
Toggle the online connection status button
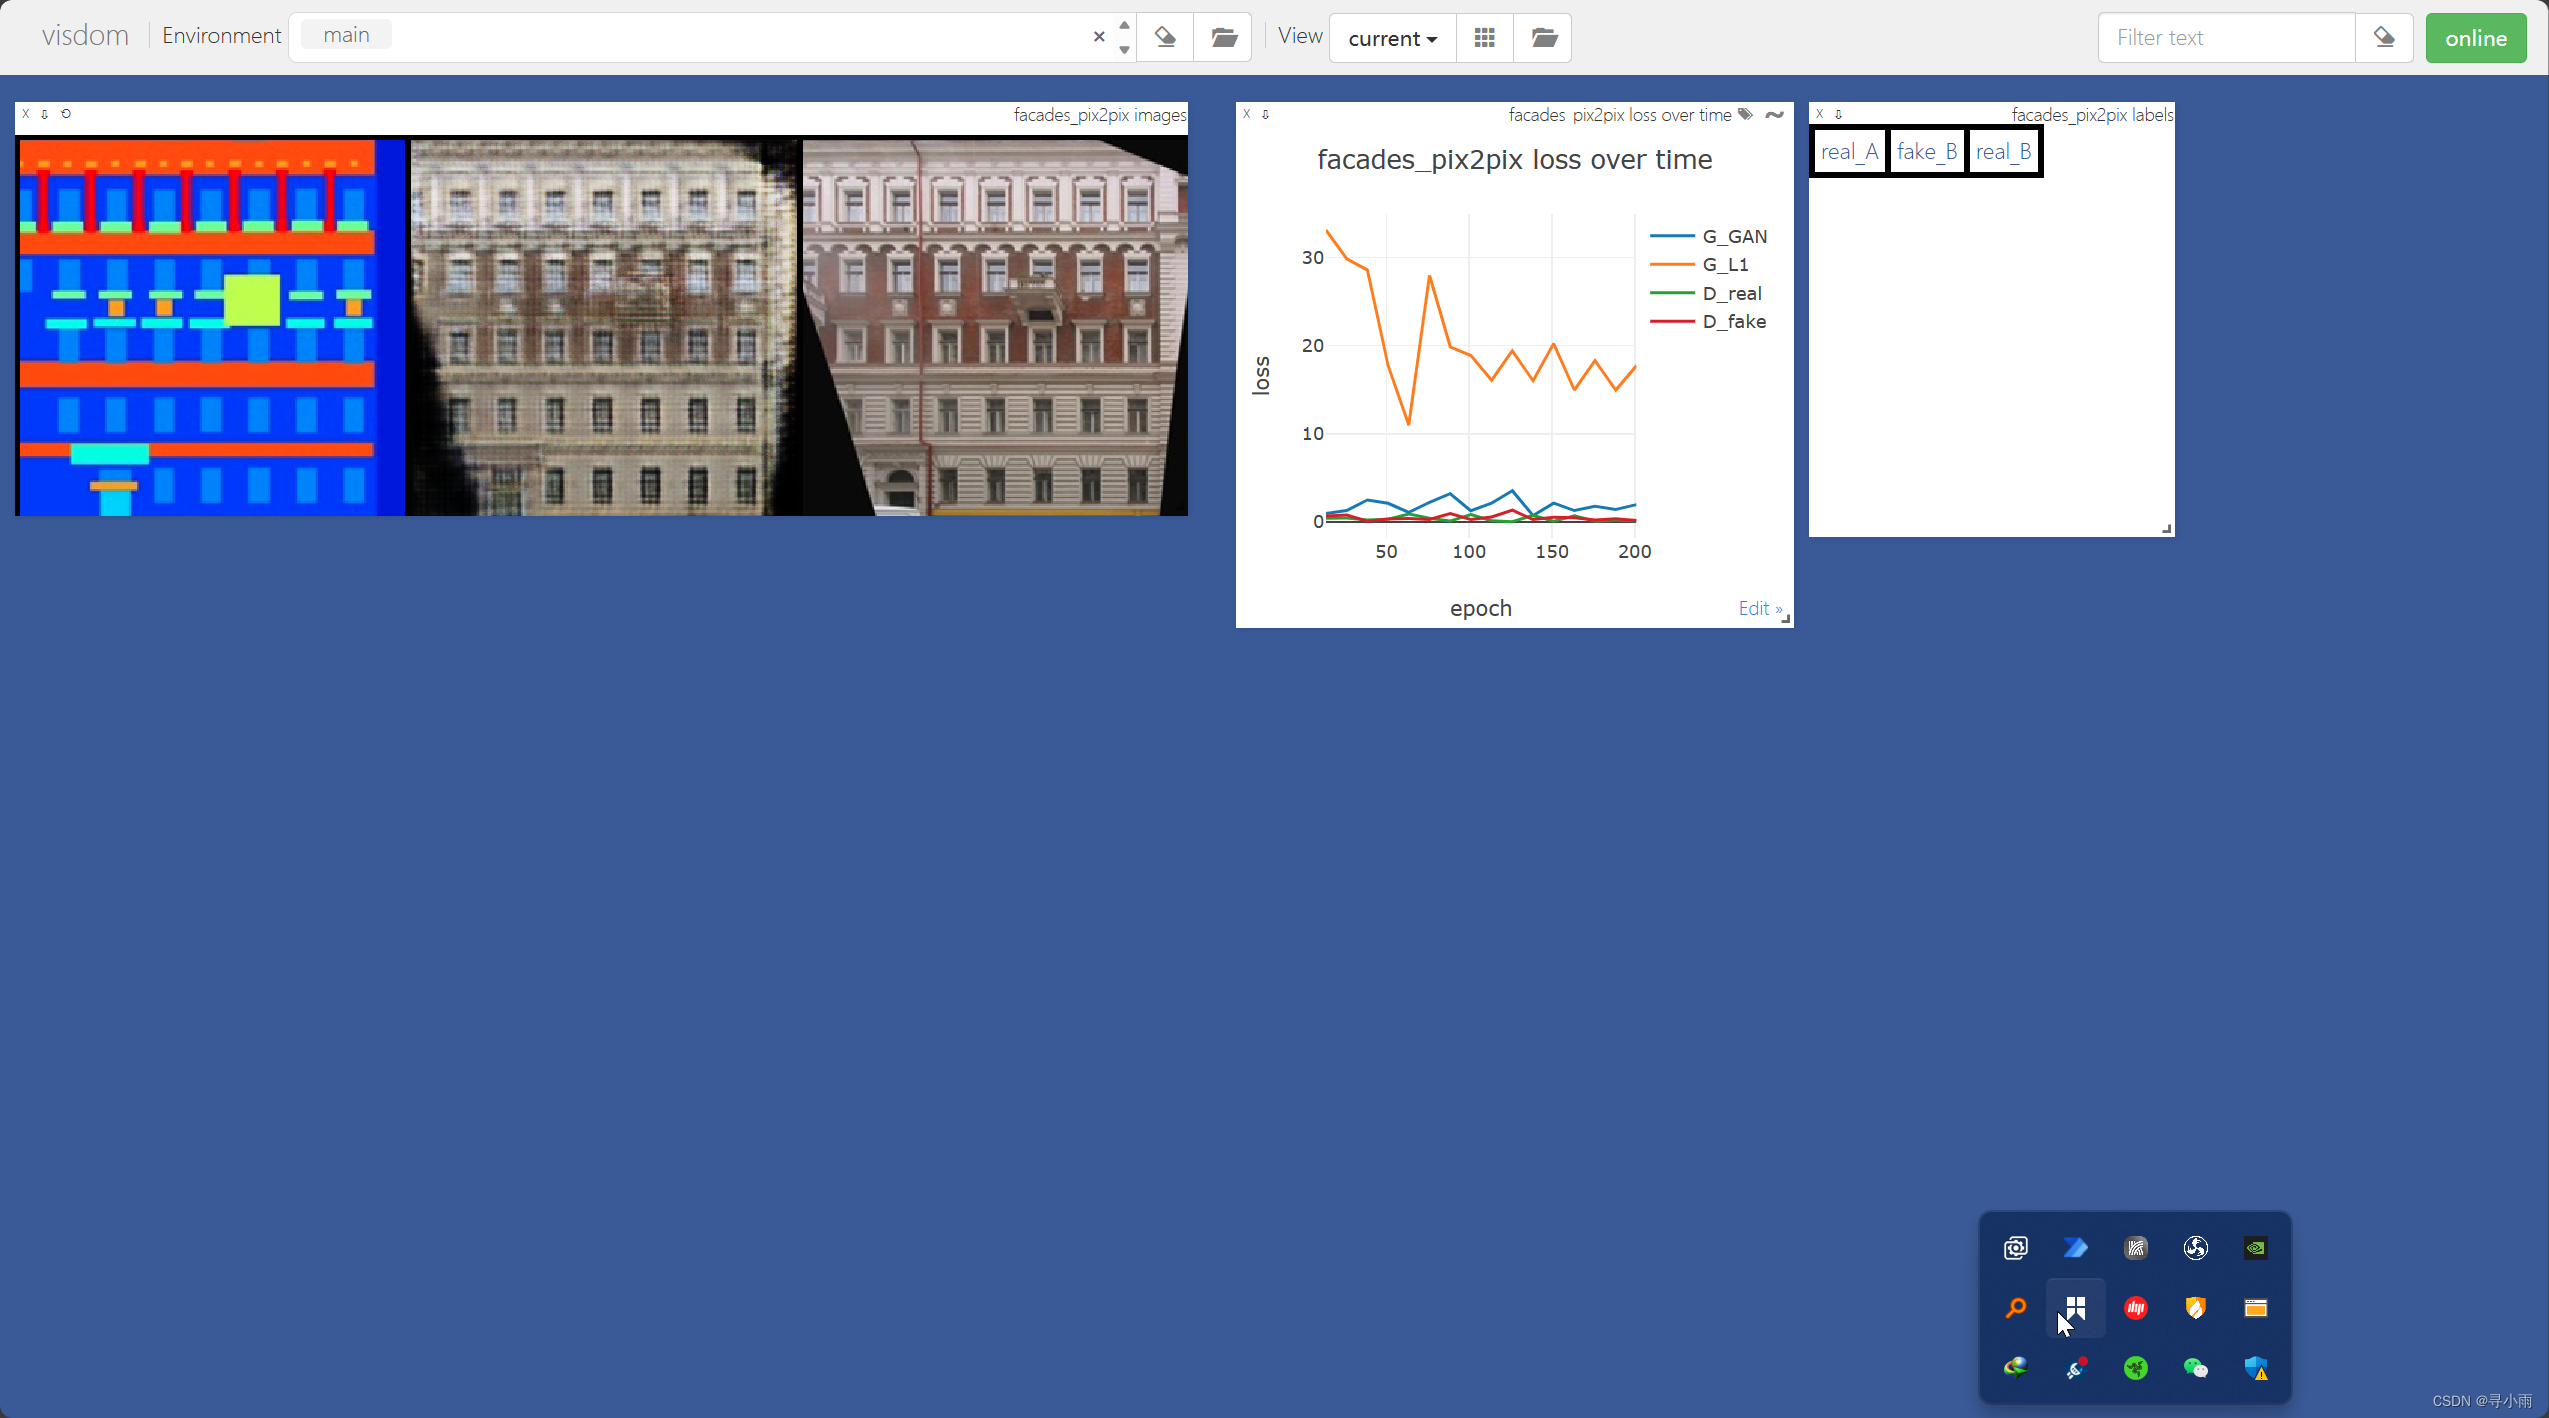coord(2475,38)
